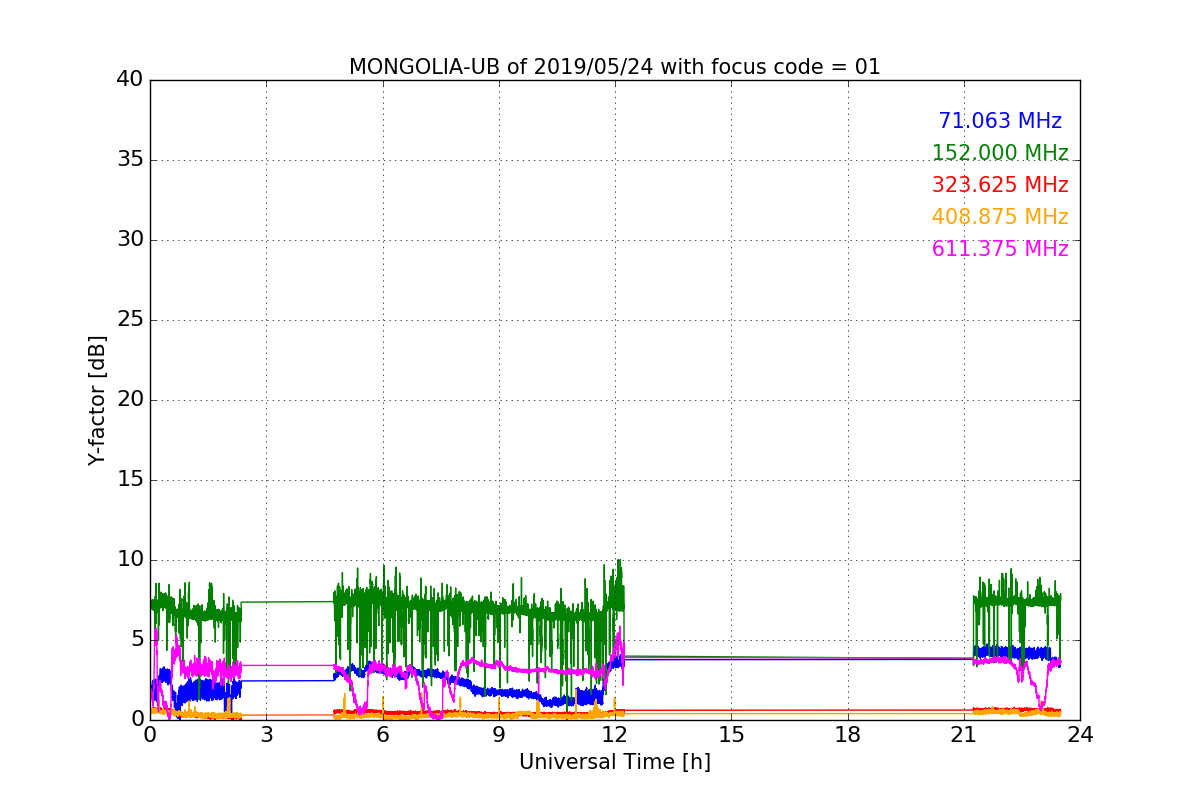Select the 323.625 MHz legend entry

1000,185
